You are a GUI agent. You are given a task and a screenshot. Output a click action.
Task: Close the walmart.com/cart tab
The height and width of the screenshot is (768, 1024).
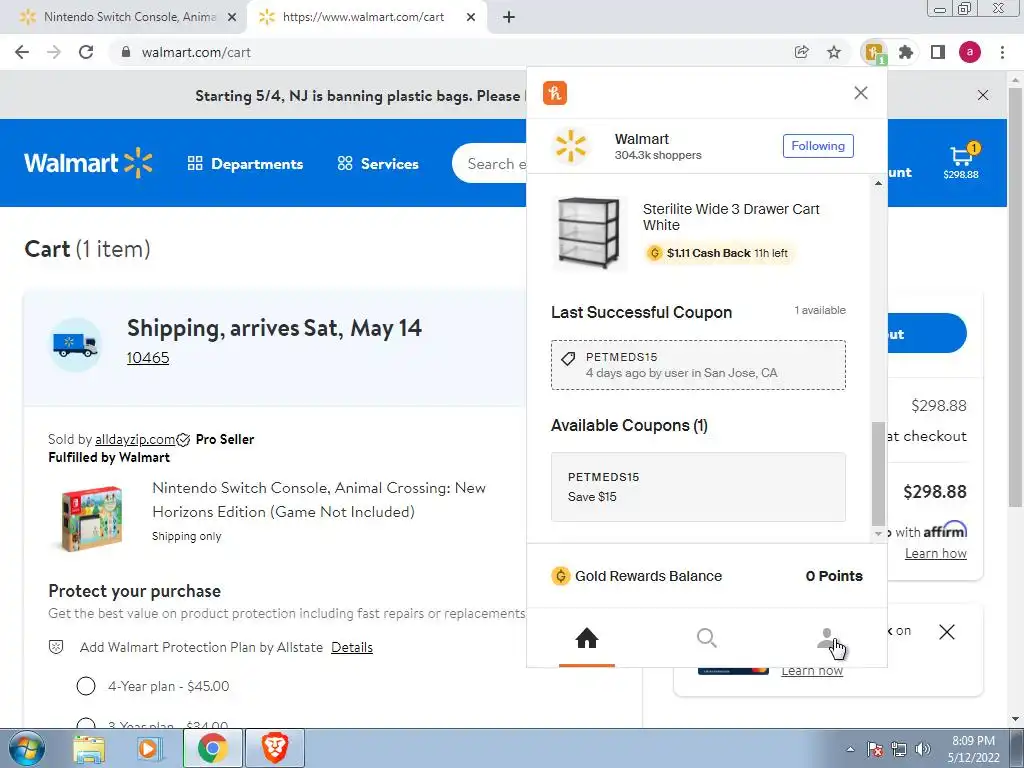[471, 18]
